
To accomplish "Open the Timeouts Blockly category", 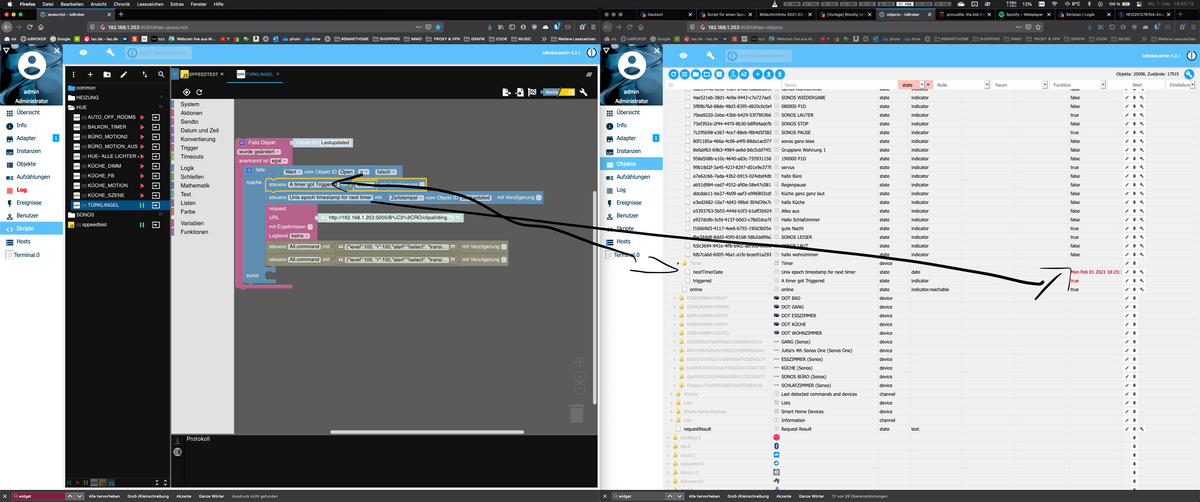I will pos(192,156).
